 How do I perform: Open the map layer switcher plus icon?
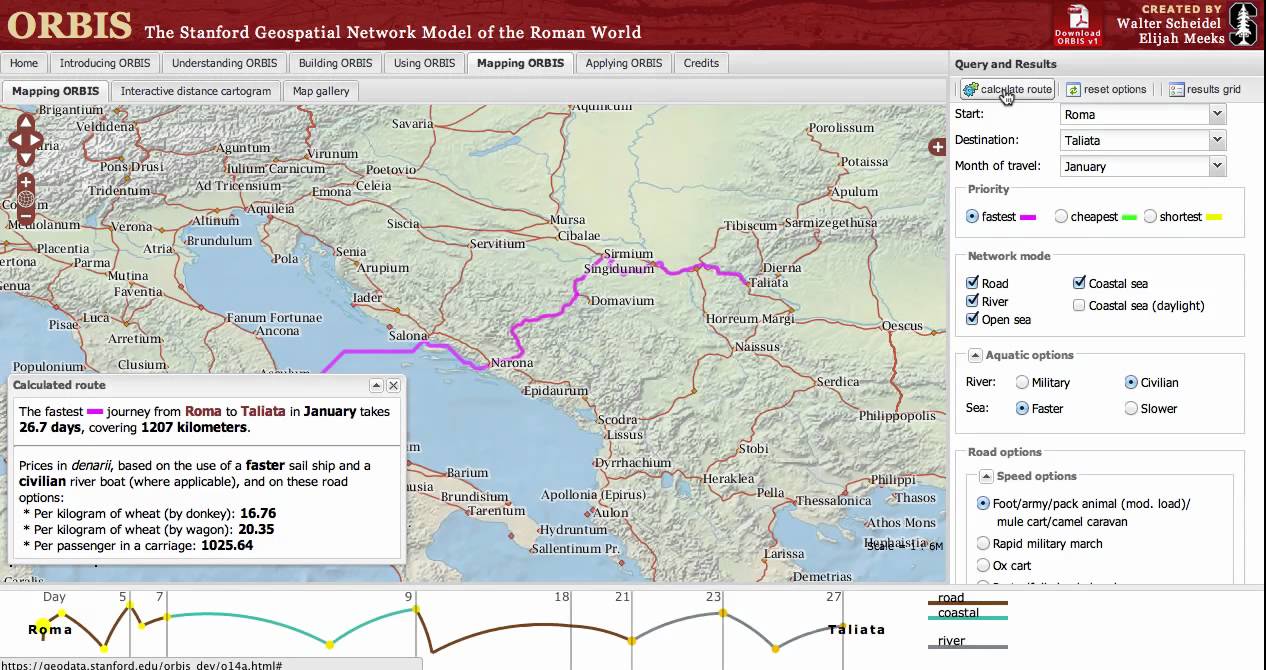coord(937,147)
